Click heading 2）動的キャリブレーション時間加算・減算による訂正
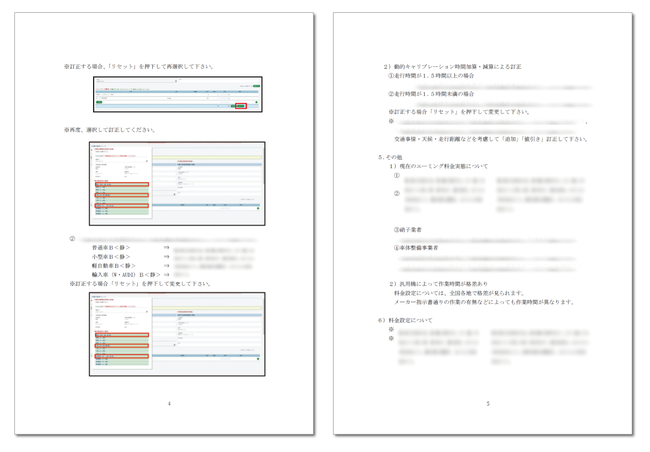The image size is (650, 452). click(452, 66)
